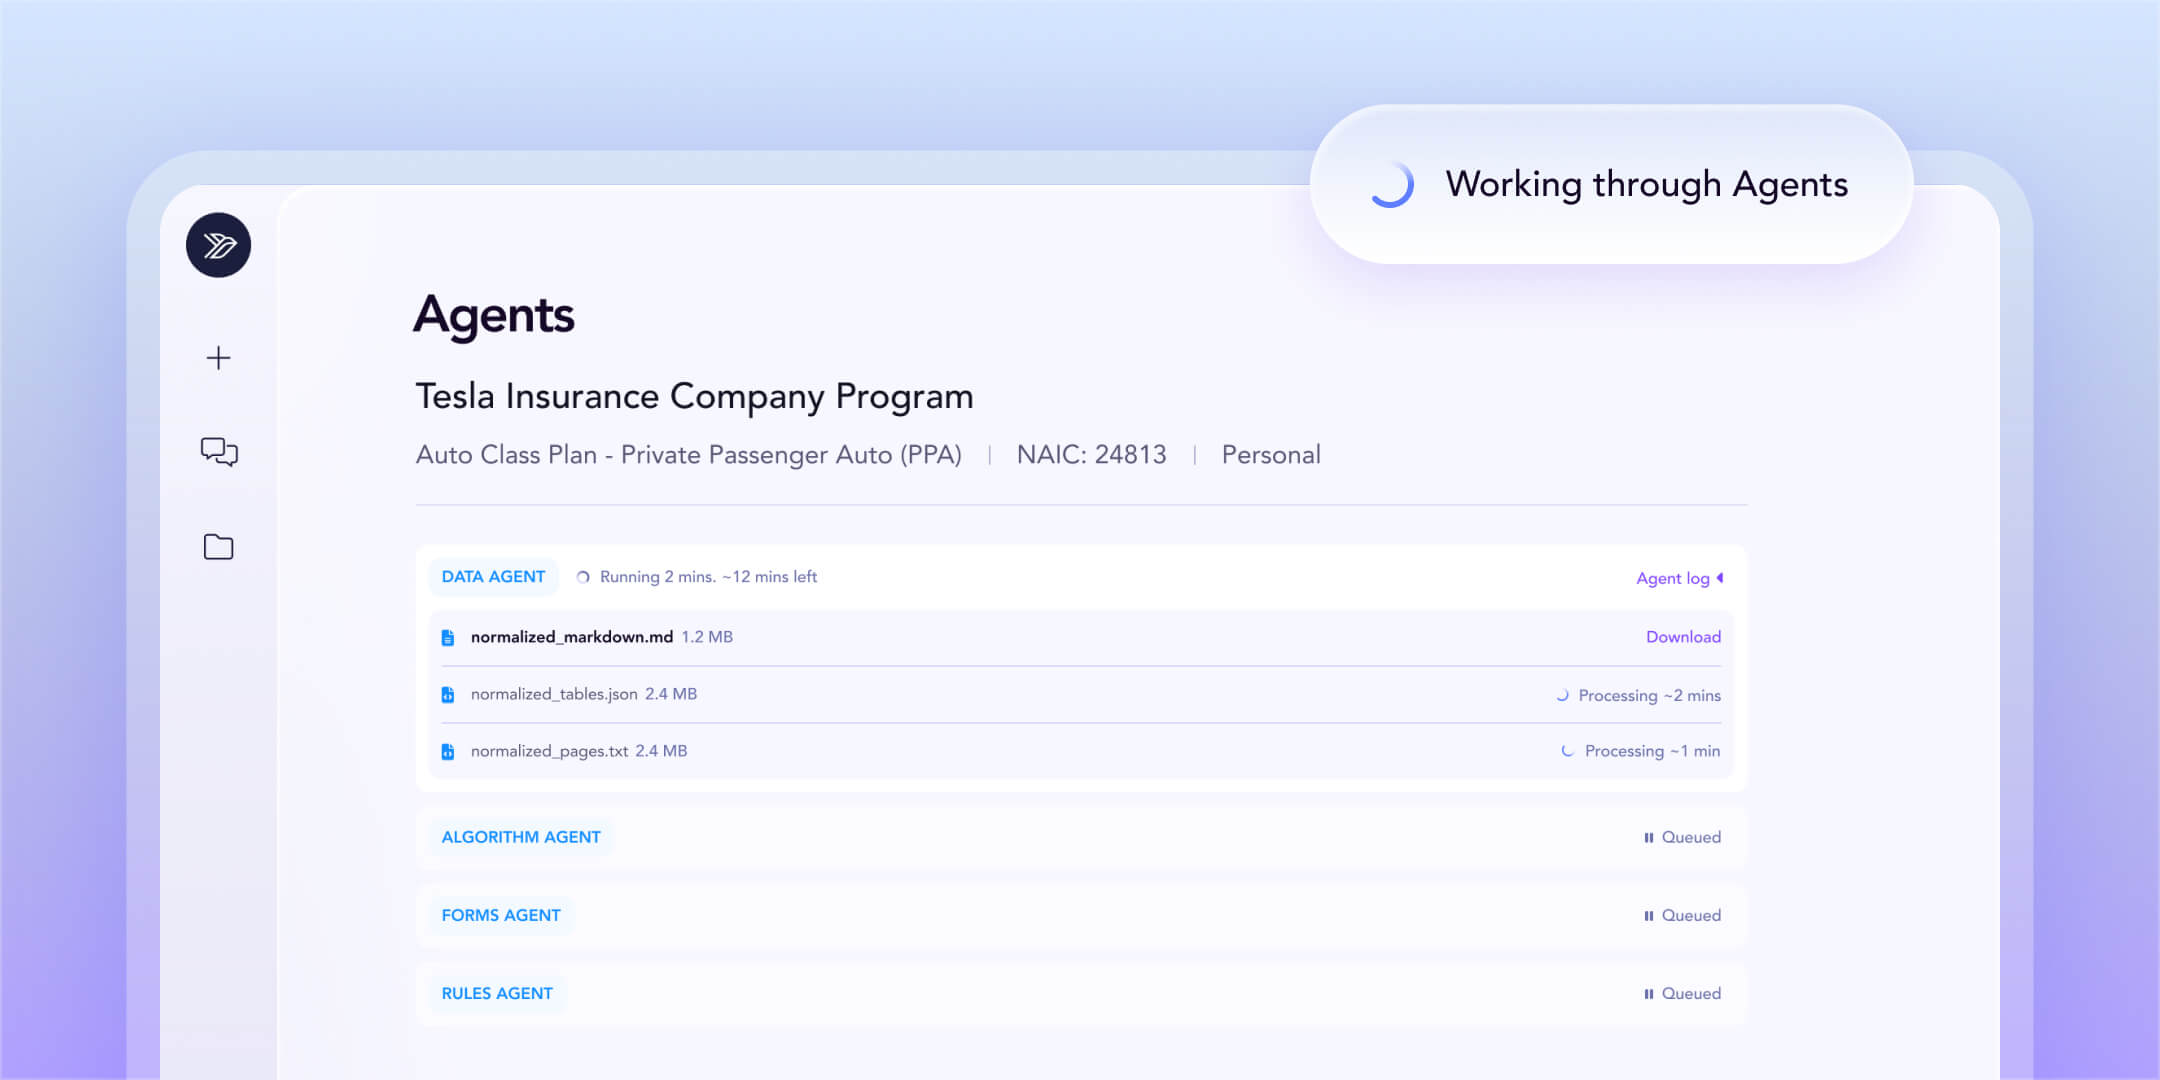Click normalized_pages.txt file icon
Image resolution: width=2160 pixels, height=1080 pixels.
[448, 751]
